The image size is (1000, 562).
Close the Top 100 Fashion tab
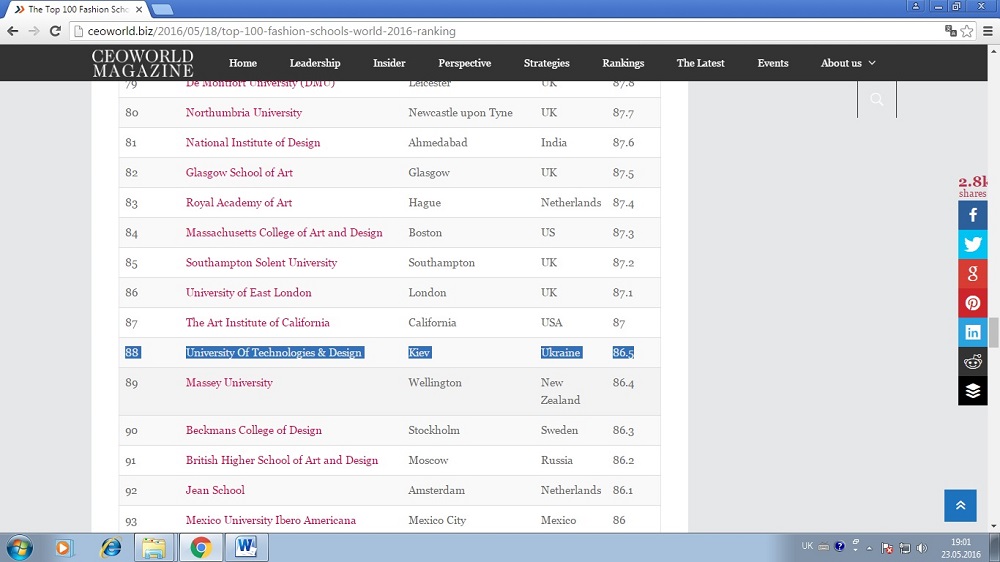pos(139,10)
